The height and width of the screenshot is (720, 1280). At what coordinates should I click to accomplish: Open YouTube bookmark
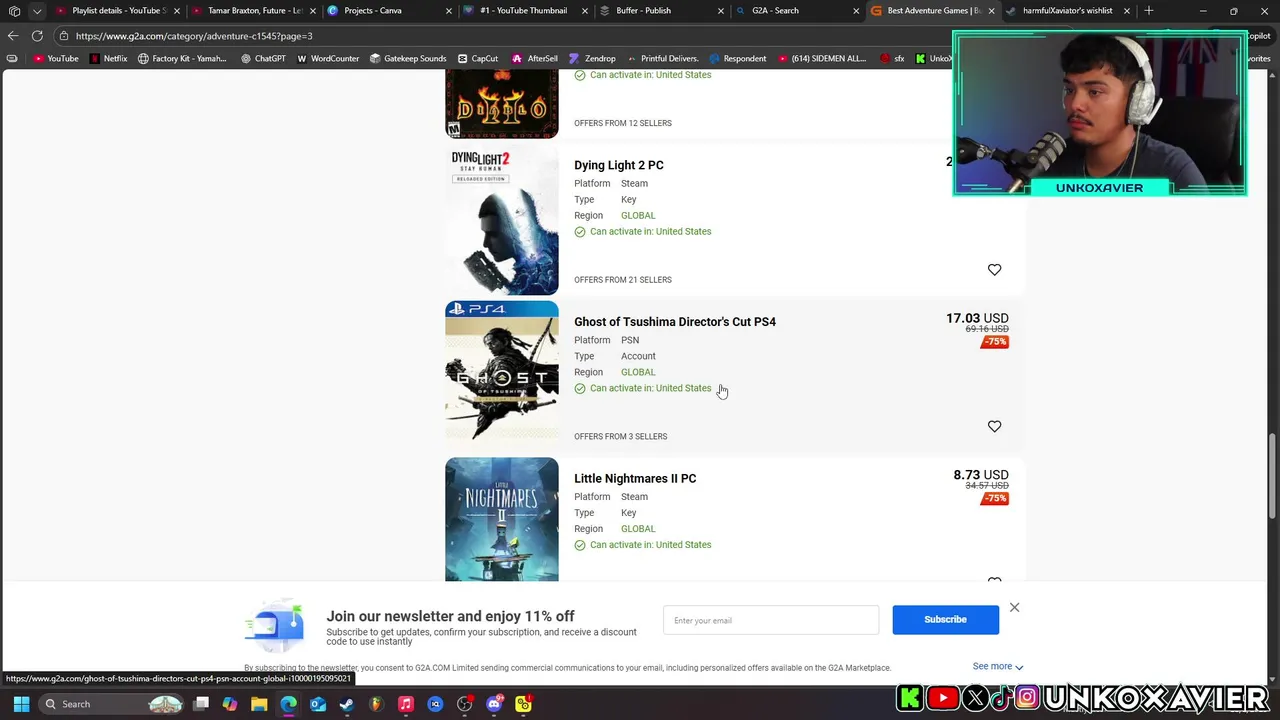click(x=56, y=59)
